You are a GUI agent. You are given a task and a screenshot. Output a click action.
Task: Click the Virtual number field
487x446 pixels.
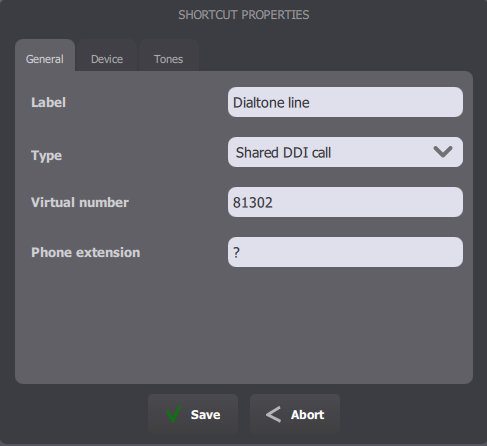click(x=345, y=202)
